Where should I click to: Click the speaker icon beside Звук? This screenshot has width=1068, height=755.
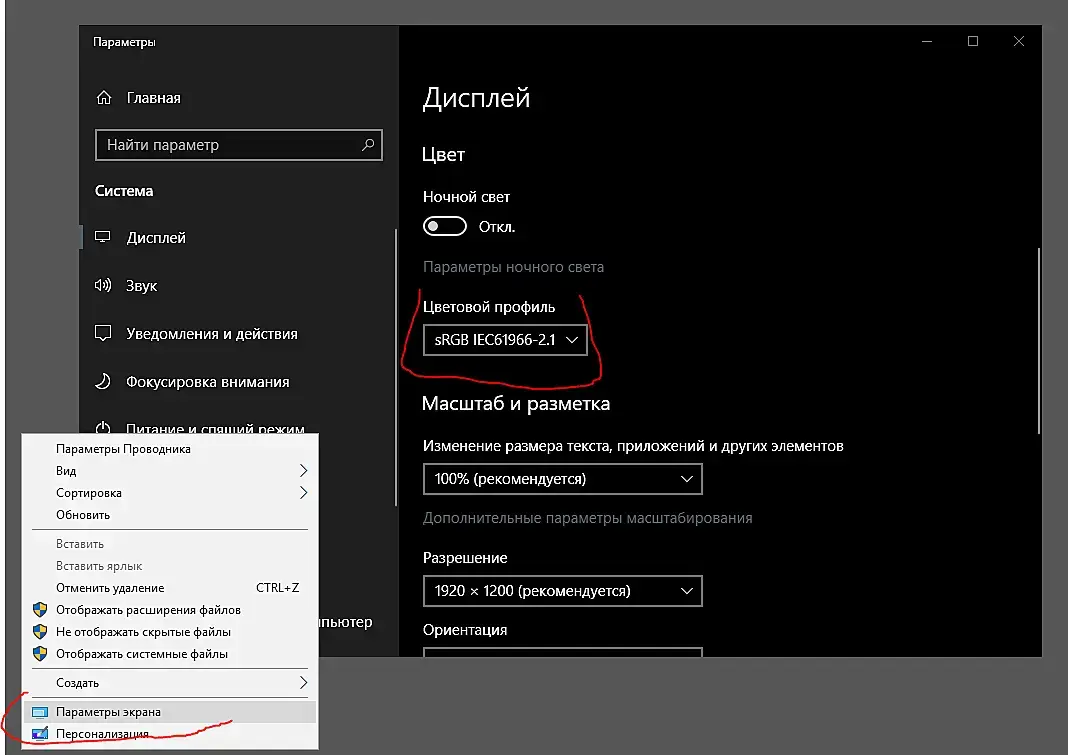(103, 285)
